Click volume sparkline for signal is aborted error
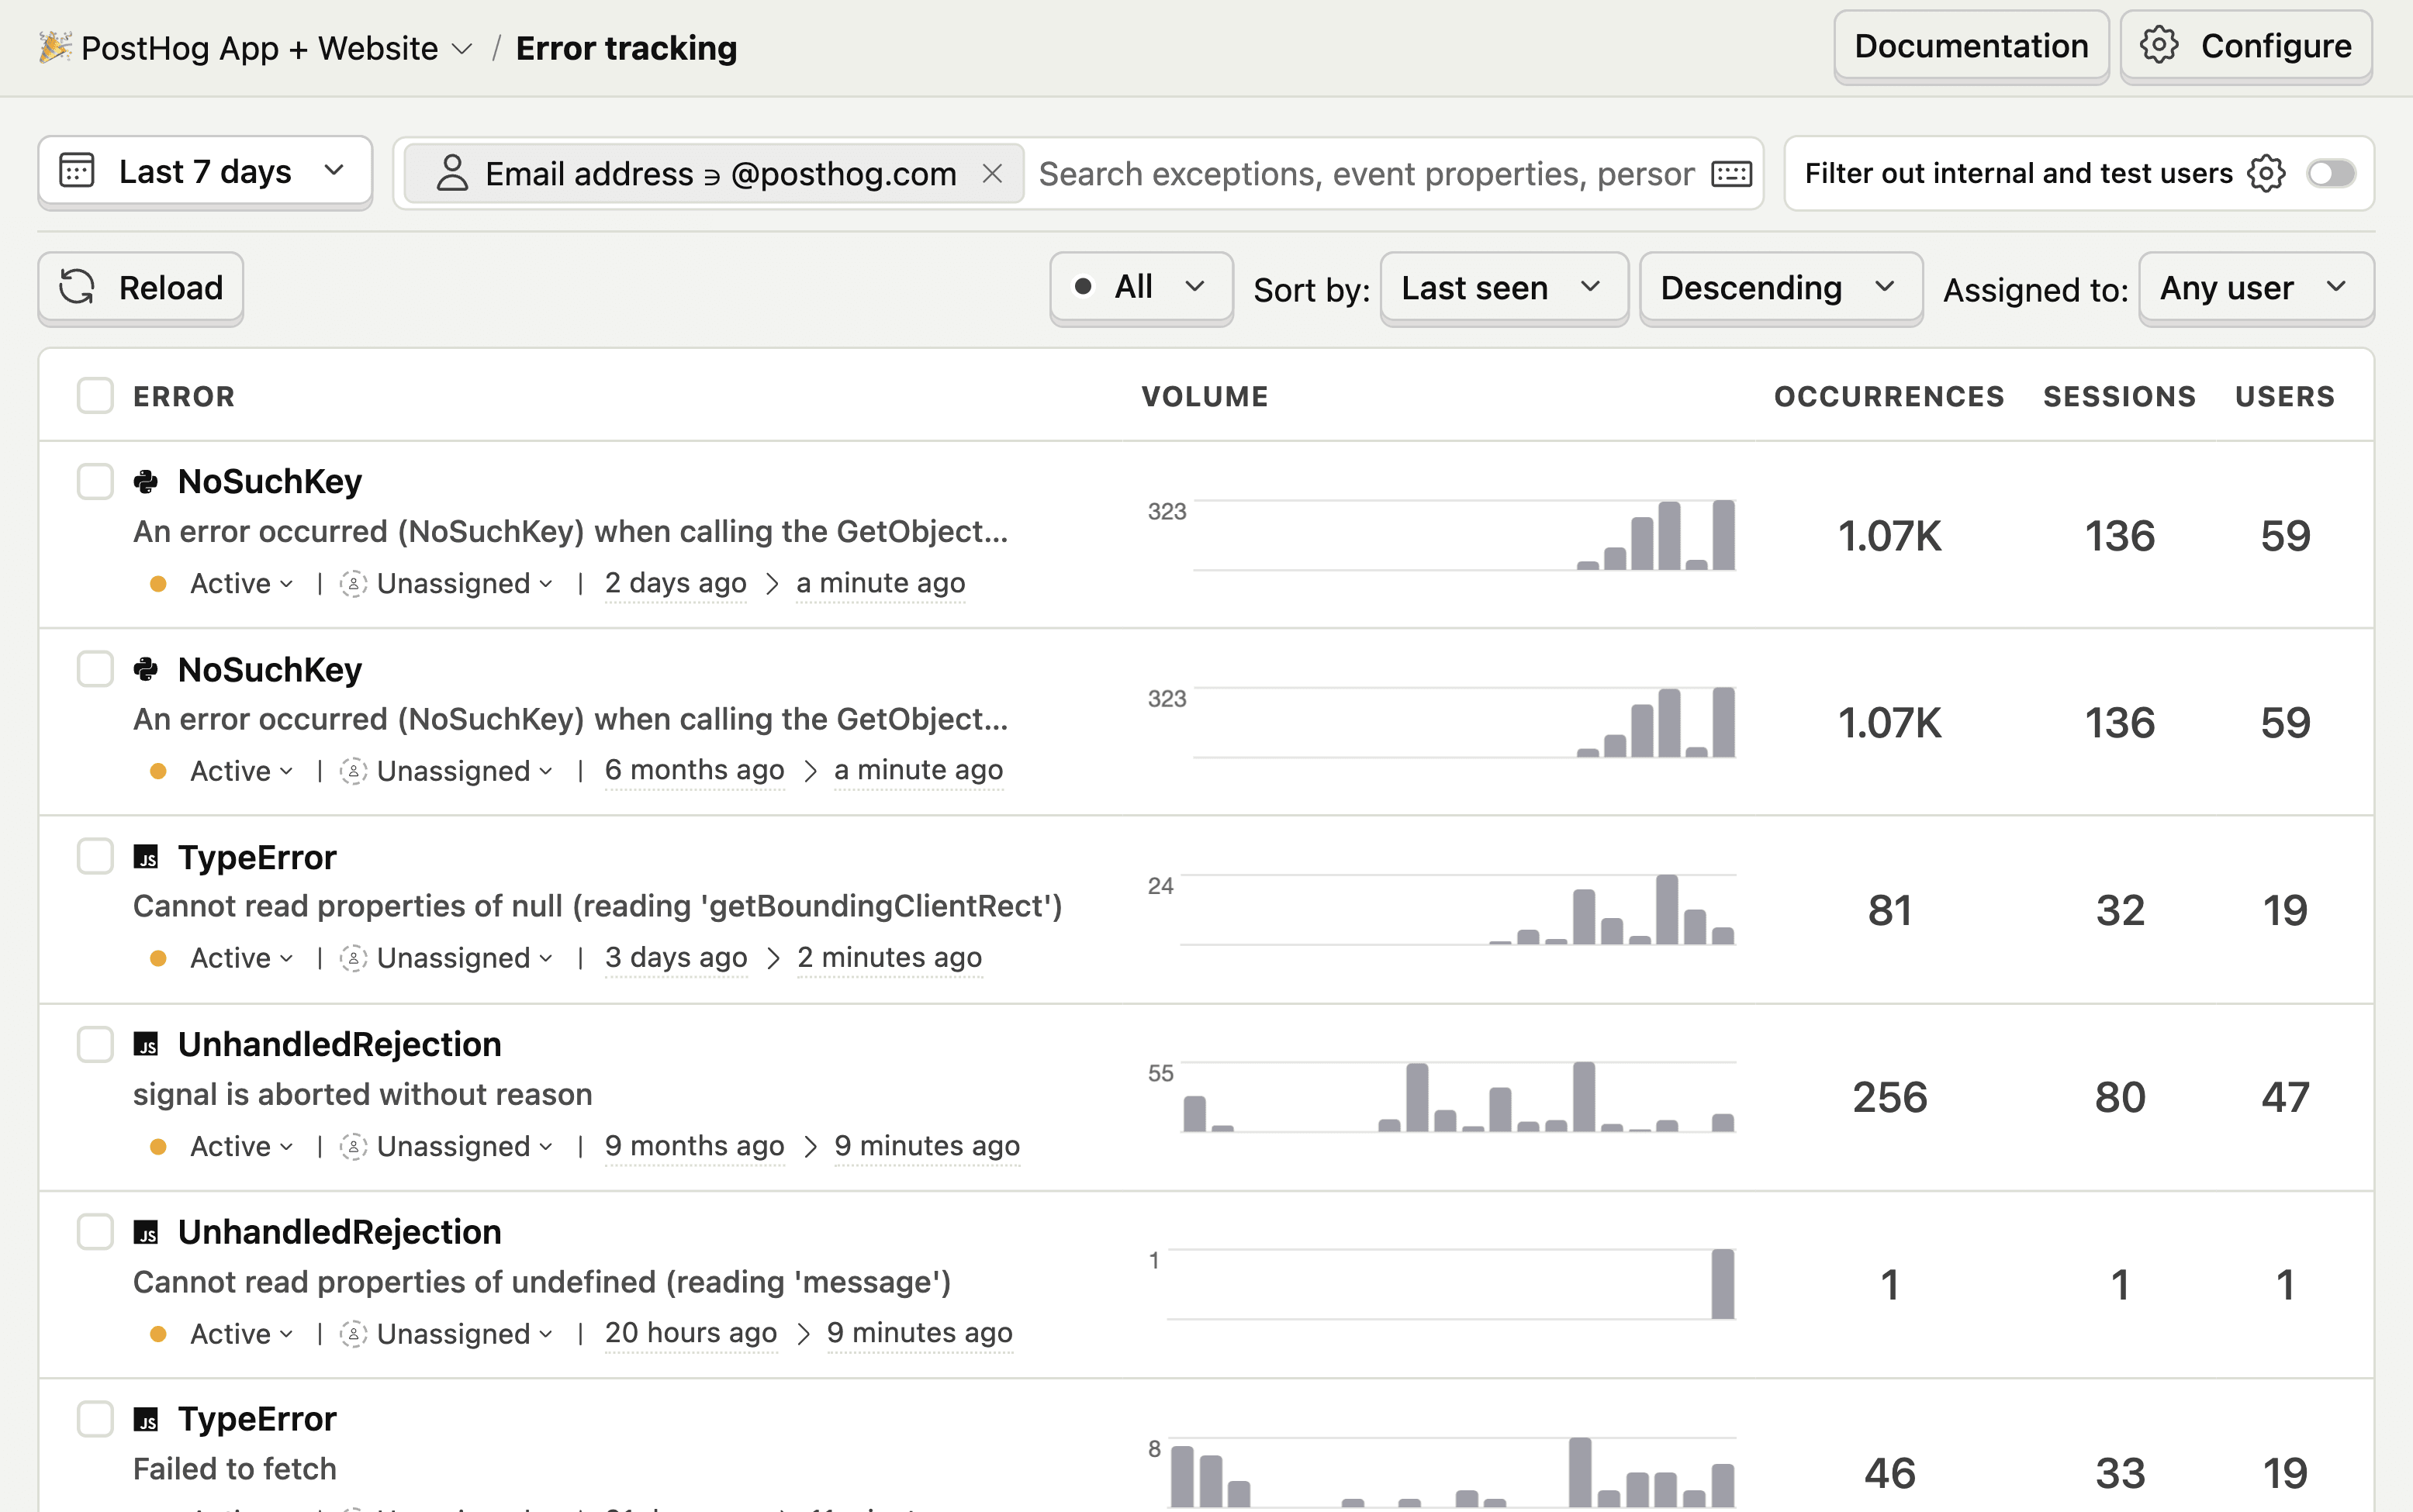The image size is (2413, 1512). point(1441,1097)
